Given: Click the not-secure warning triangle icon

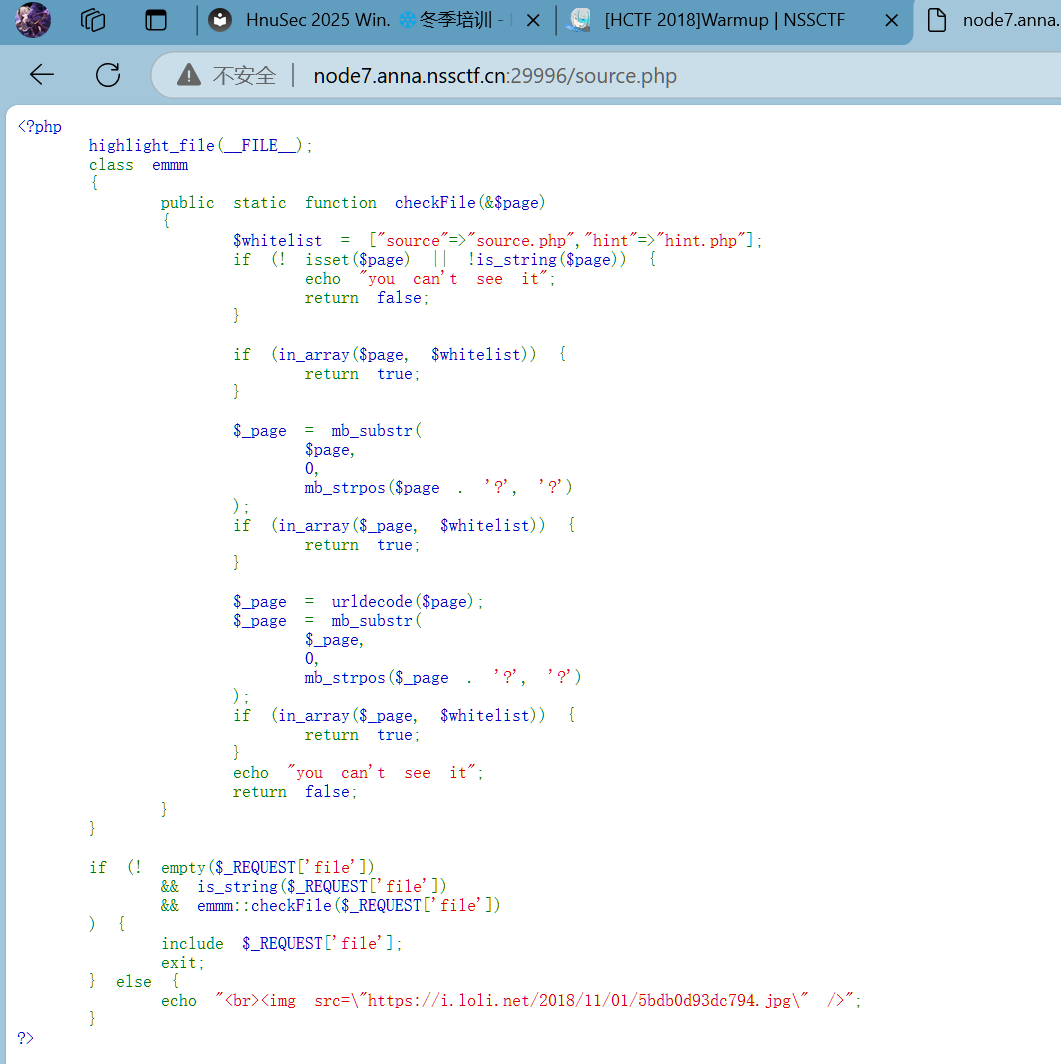Looking at the screenshot, I should click(x=188, y=76).
